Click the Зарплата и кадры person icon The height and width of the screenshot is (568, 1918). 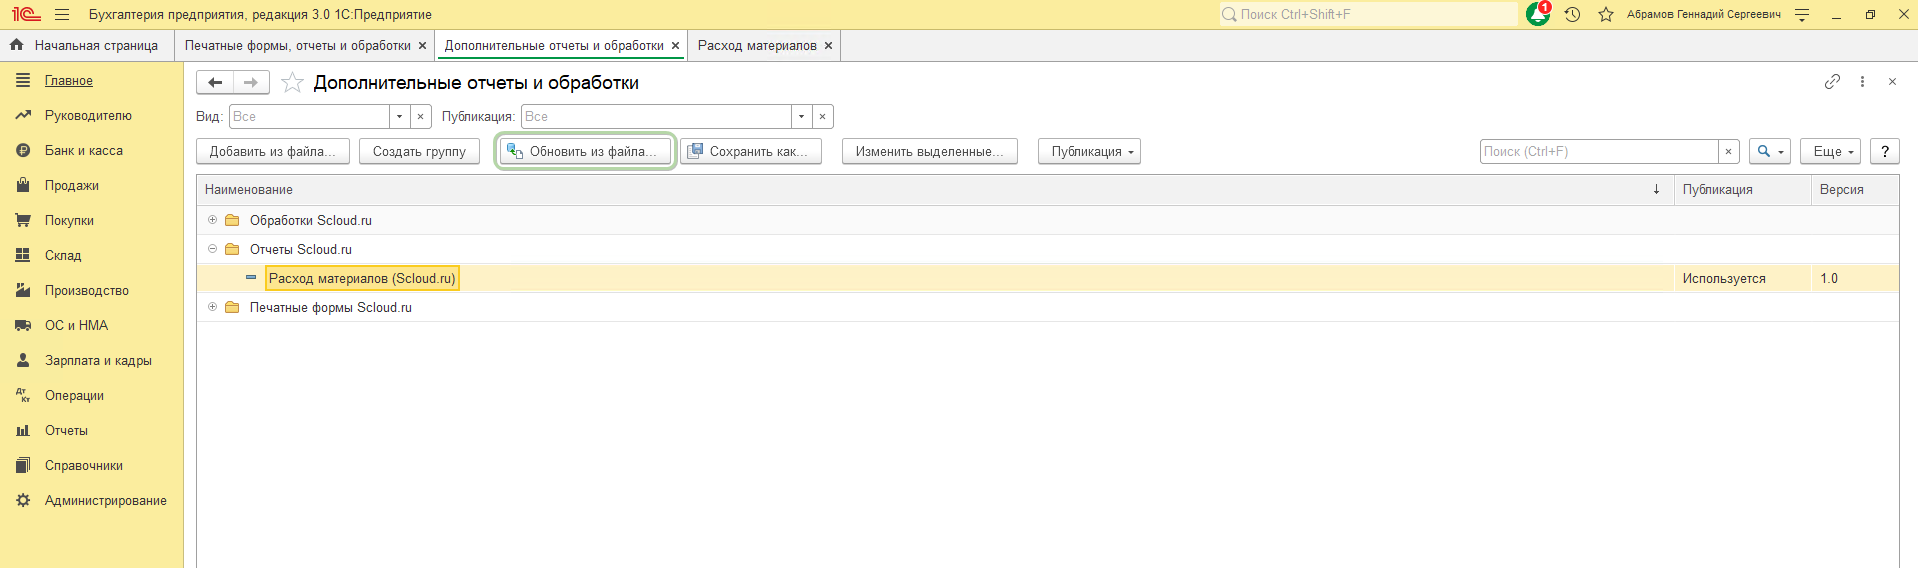tap(23, 361)
